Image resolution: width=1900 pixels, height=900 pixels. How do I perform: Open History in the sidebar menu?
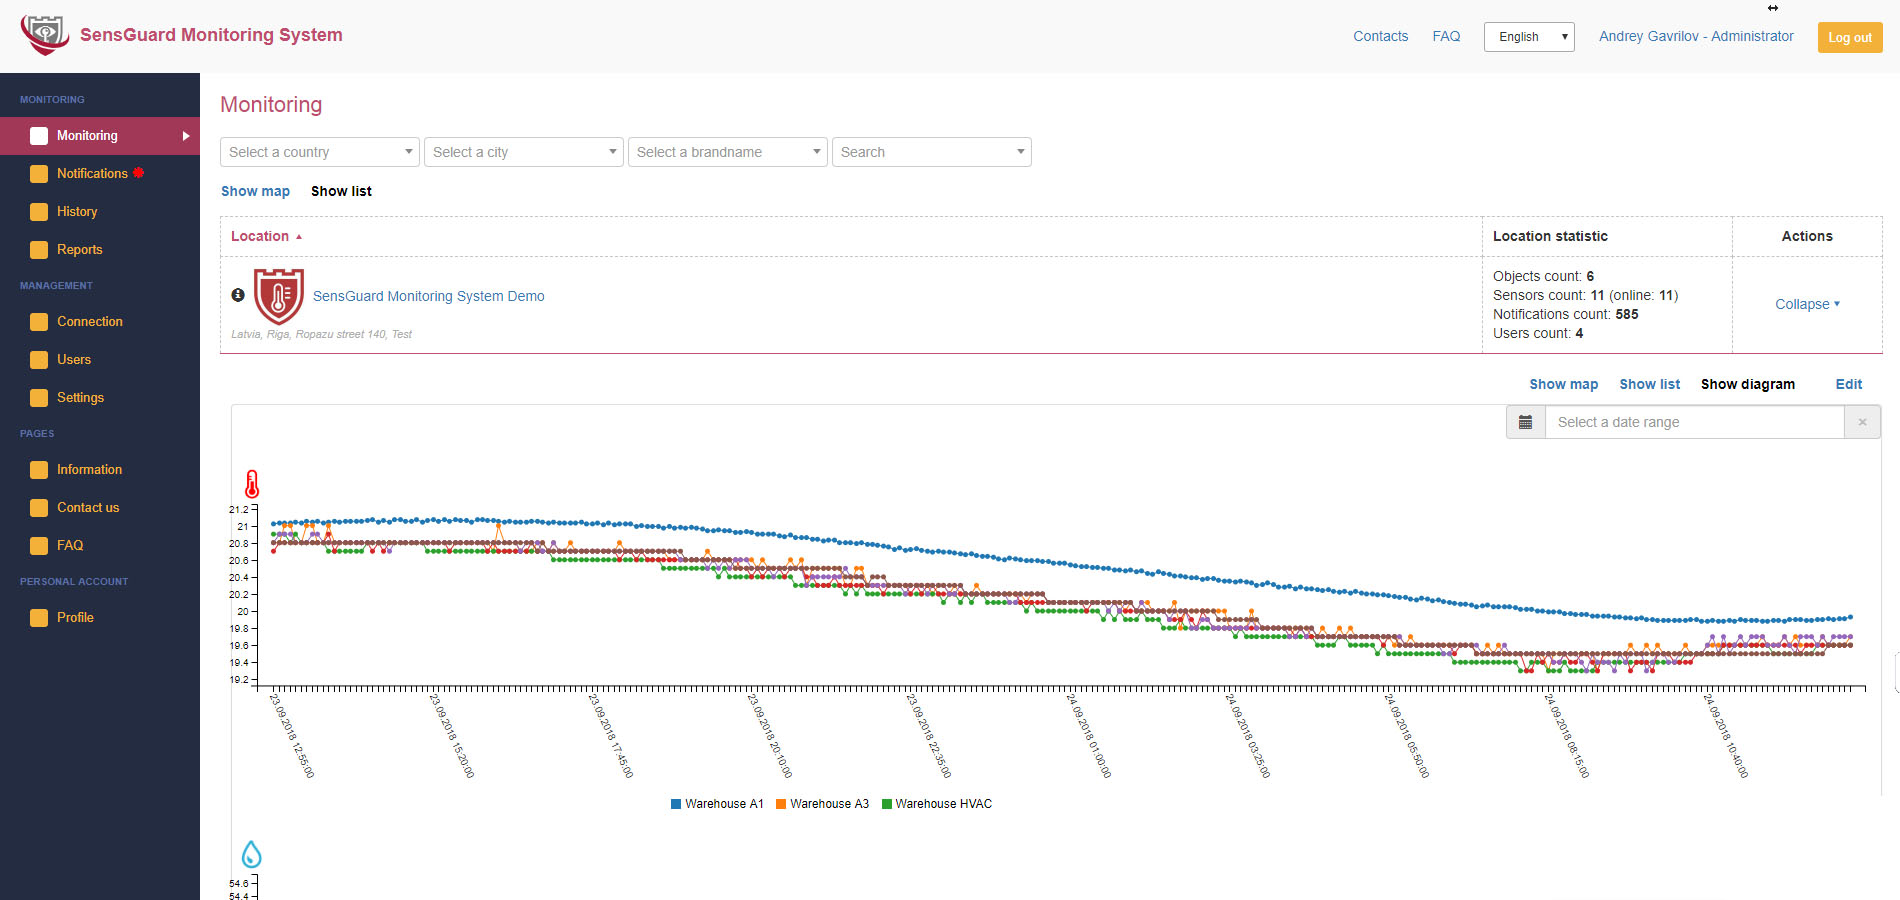[x=77, y=212]
